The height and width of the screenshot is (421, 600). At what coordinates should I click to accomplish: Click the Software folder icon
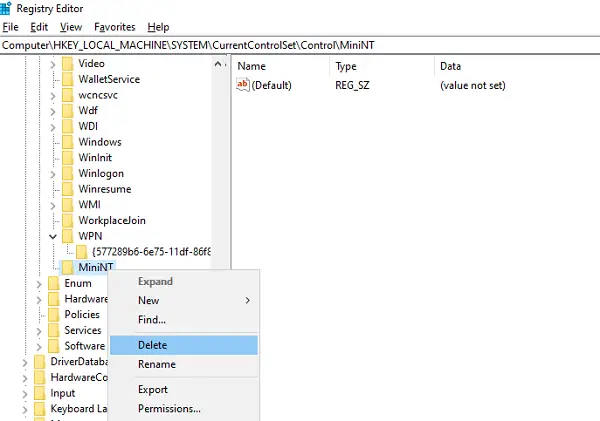click(x=54, y=346)
